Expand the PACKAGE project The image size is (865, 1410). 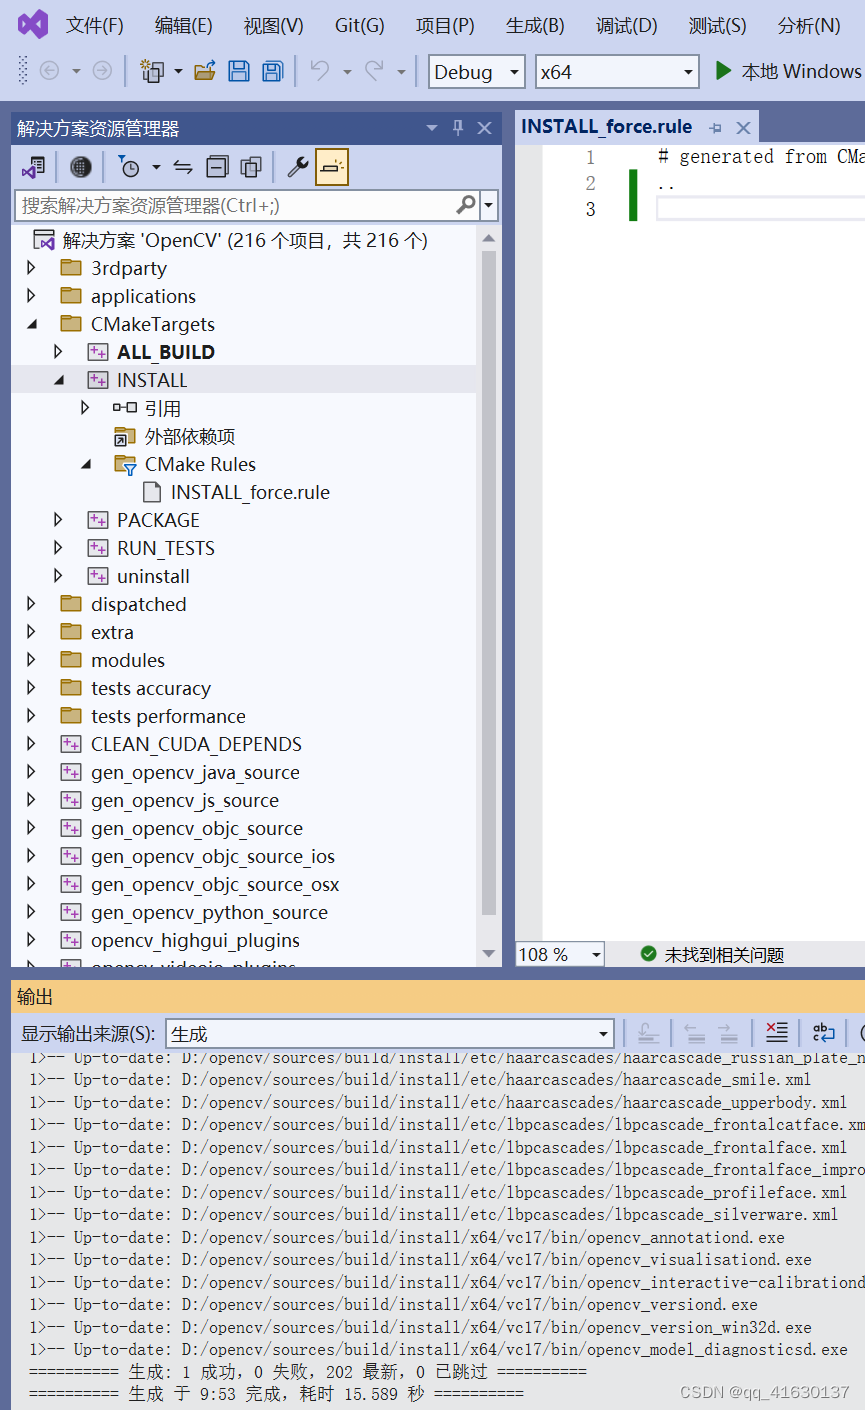[x=58, y=520]
